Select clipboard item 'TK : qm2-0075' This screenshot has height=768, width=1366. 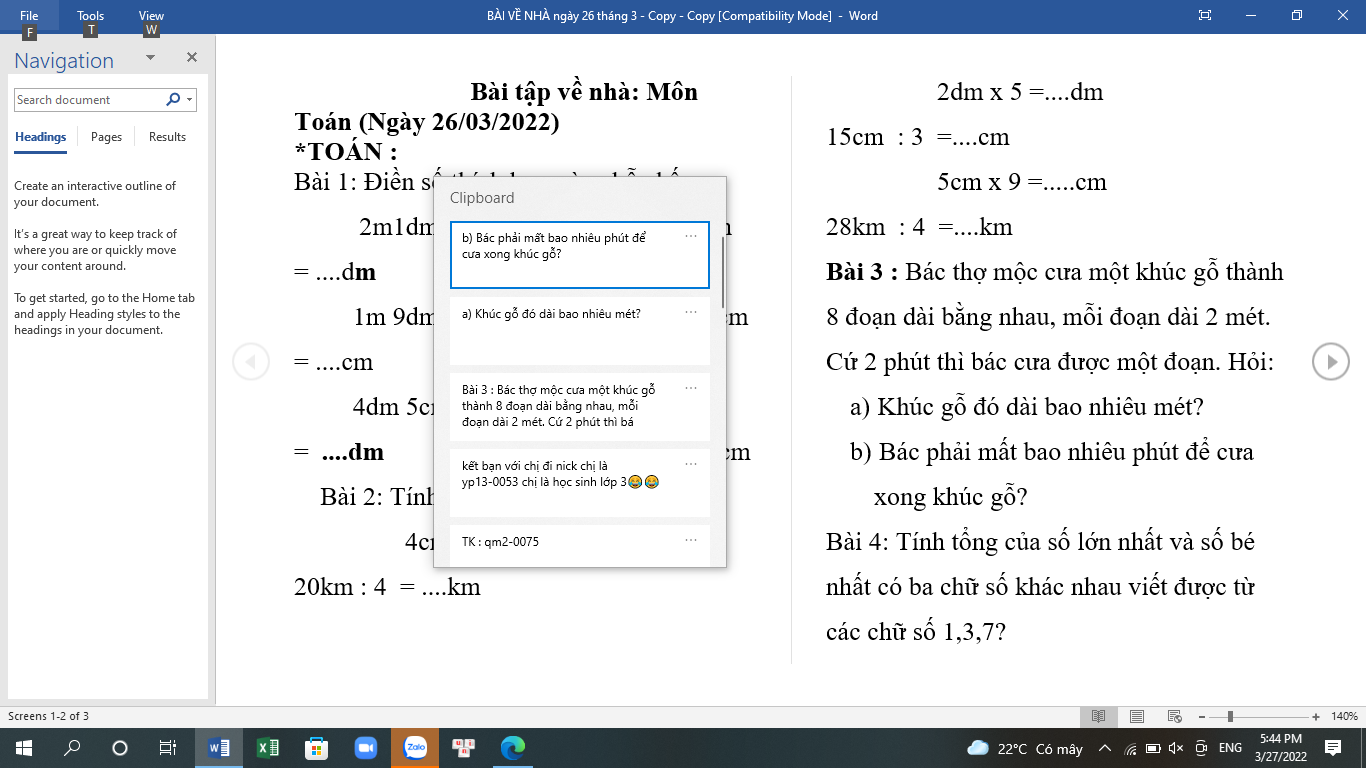click(x=579, y=545)
